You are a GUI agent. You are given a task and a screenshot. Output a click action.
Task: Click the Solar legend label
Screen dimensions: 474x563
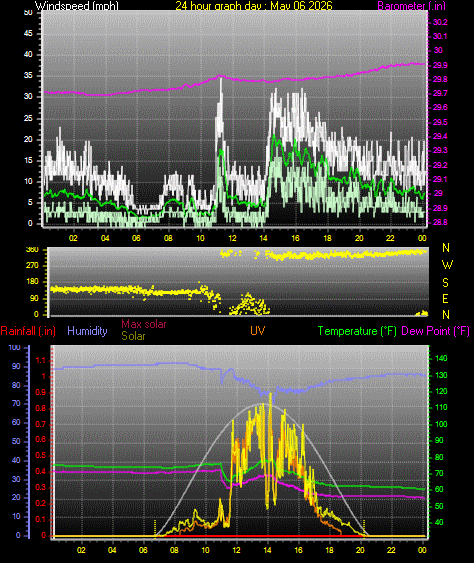point(133,336)
